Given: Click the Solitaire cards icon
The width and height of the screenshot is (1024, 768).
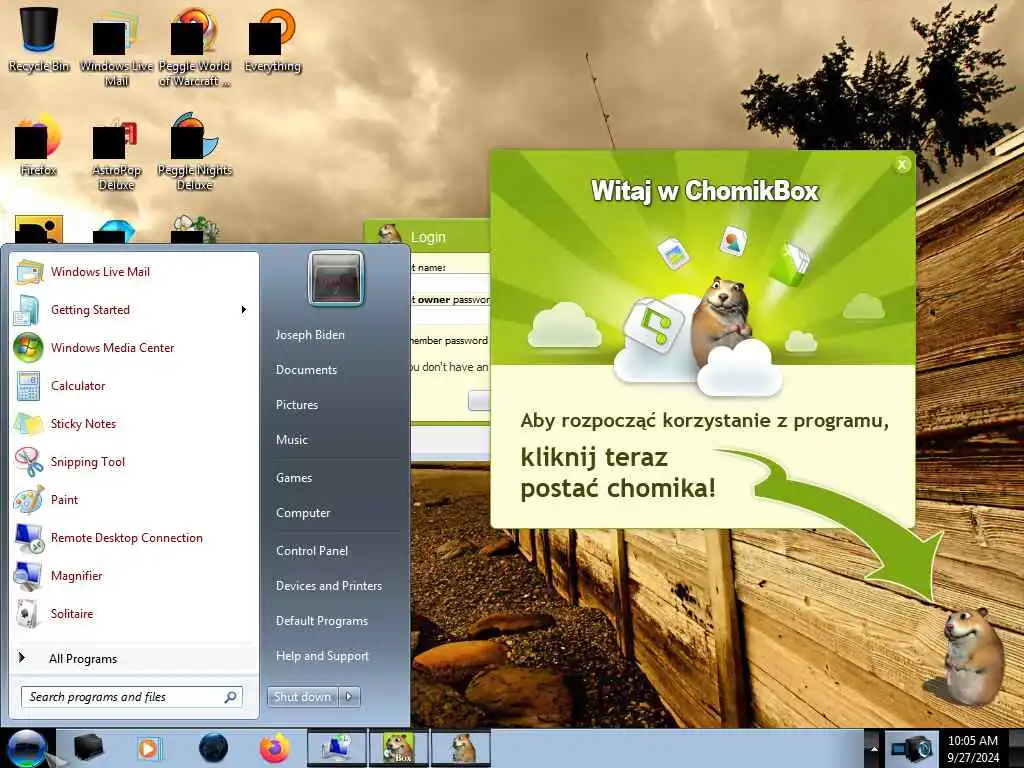Looking at the screenshot, I should 29,613.
